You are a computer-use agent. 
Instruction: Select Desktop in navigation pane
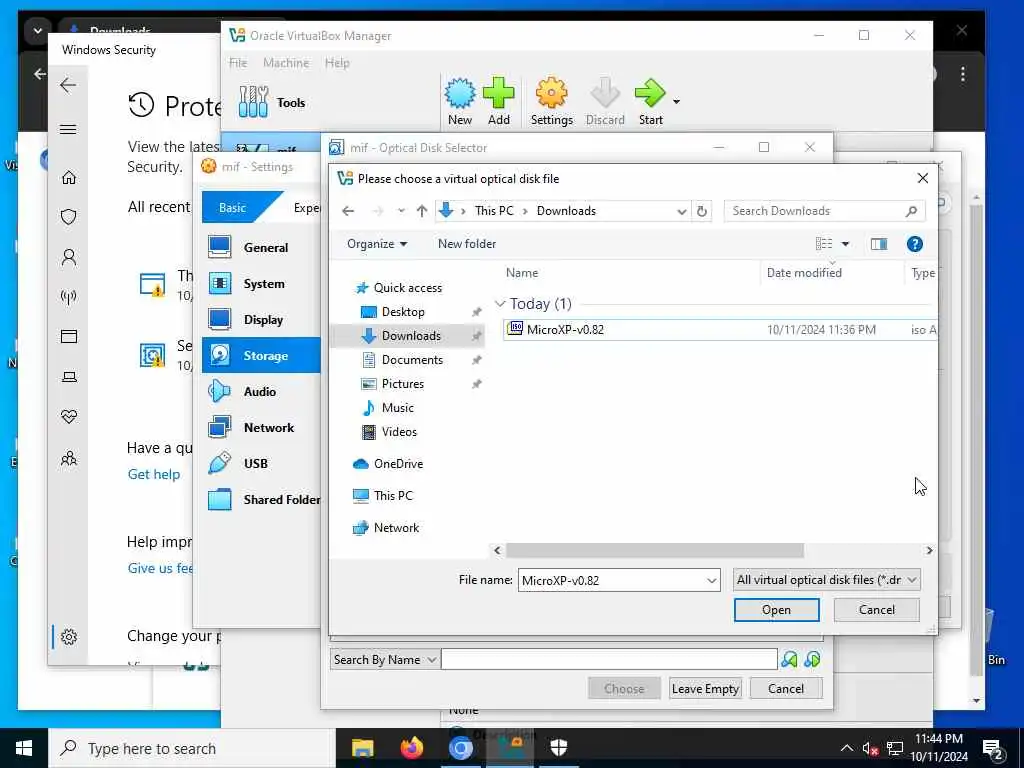403,312
